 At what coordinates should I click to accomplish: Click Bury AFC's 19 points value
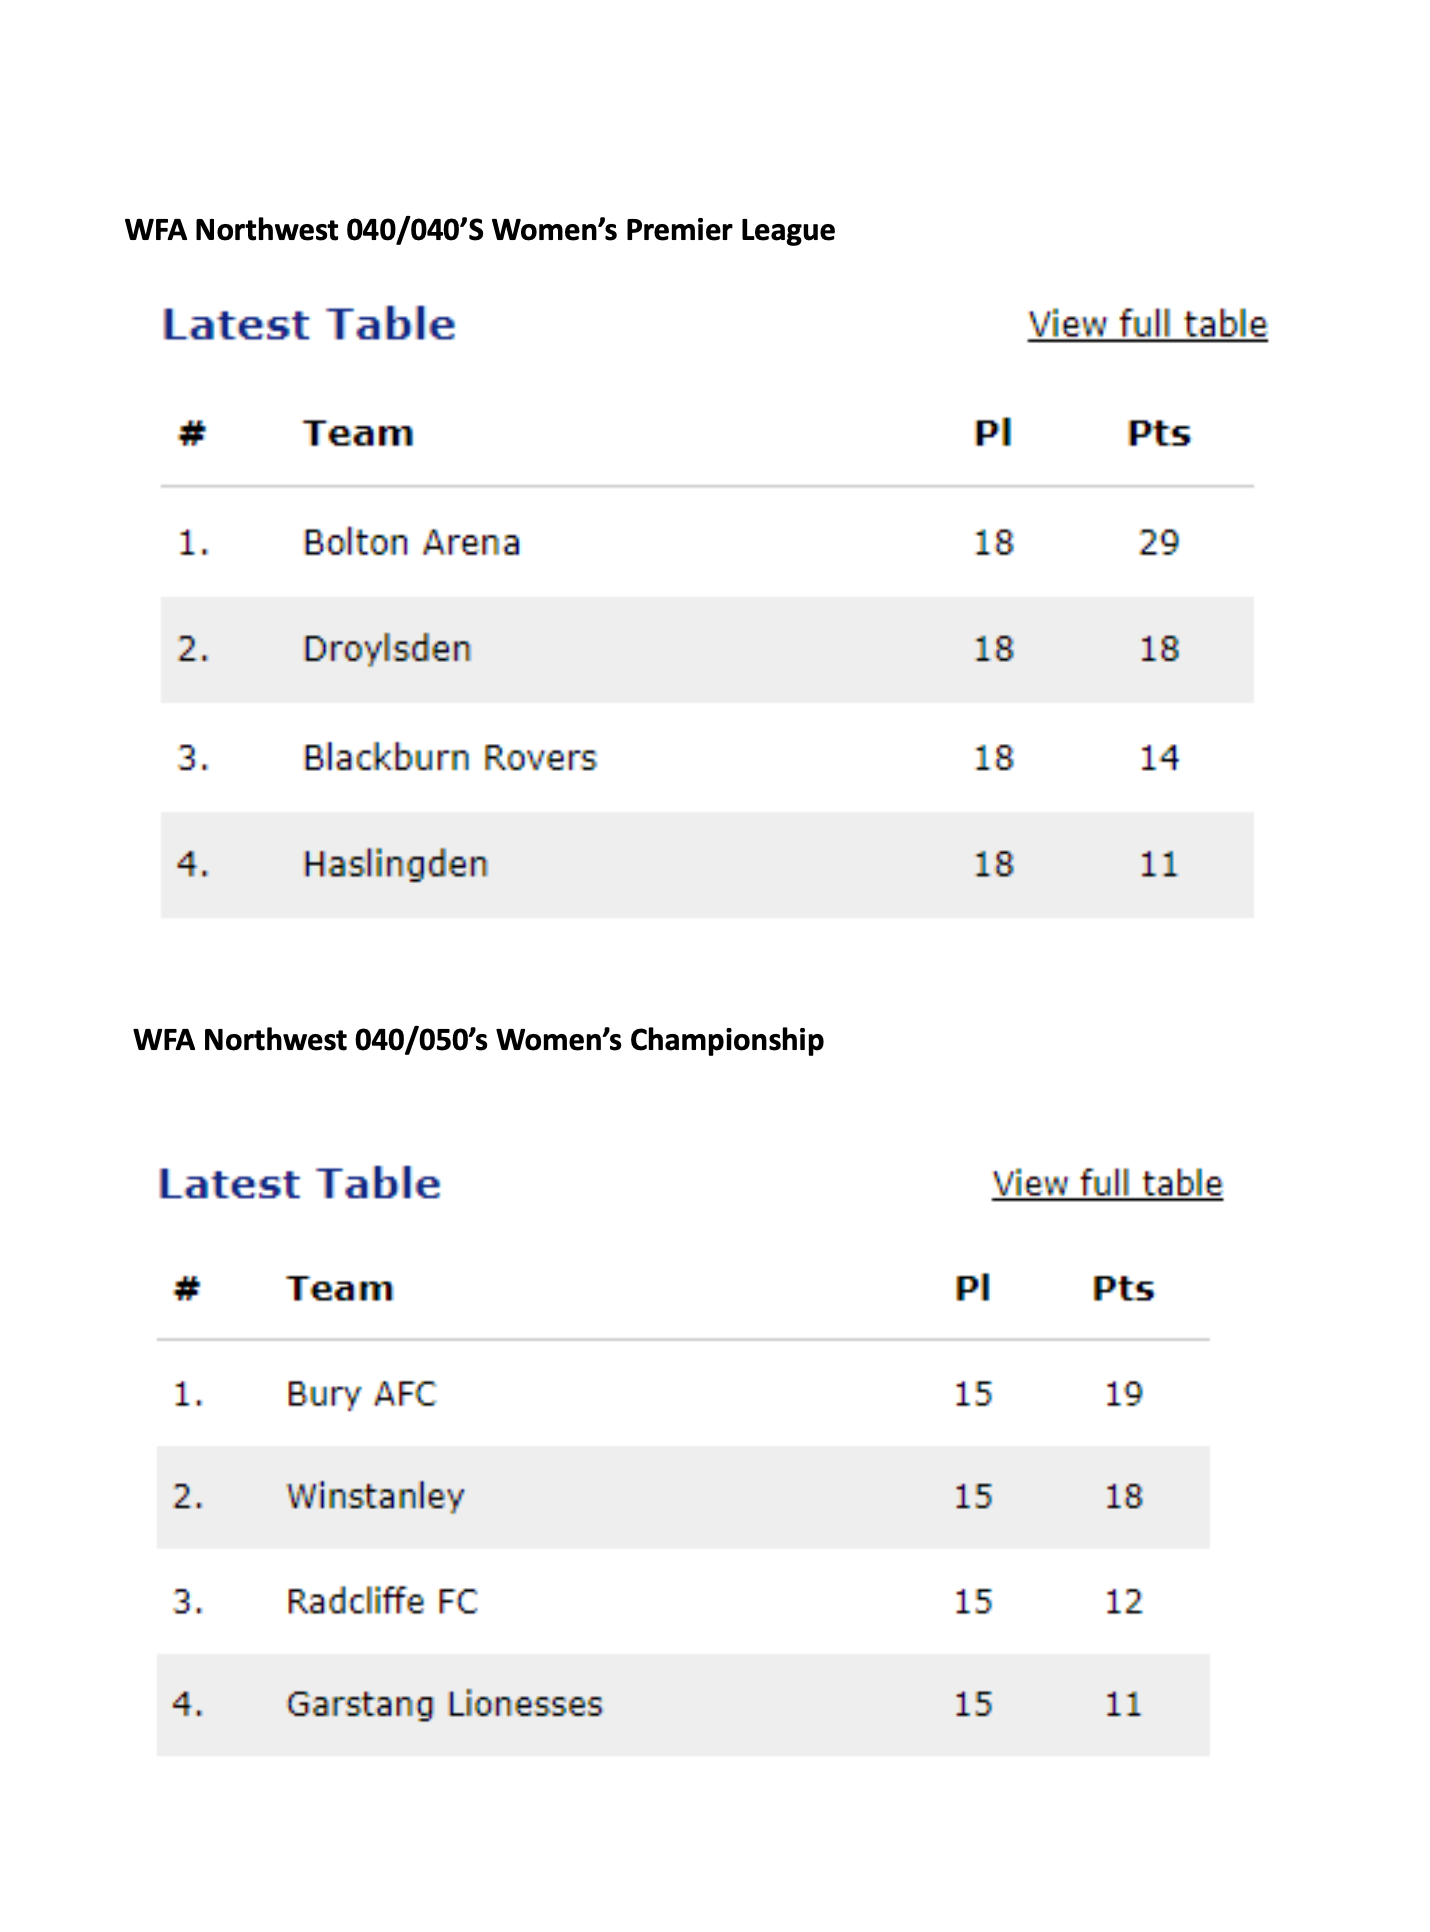click(x=1123, y=1394)
